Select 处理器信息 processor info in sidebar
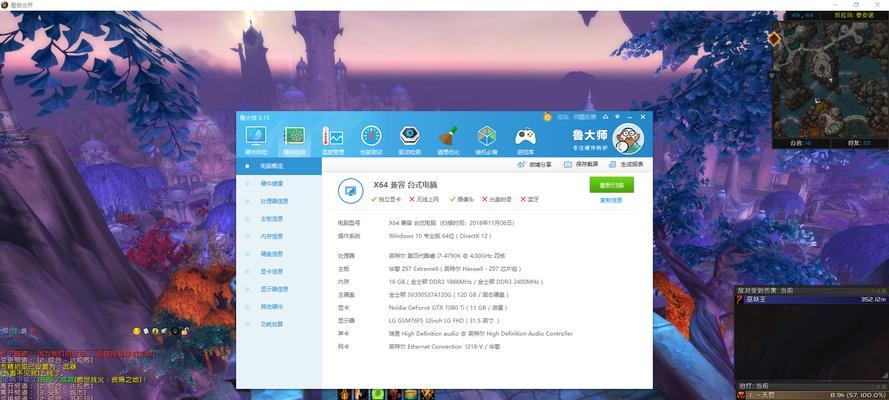889x400 pixels. point(274,201)
